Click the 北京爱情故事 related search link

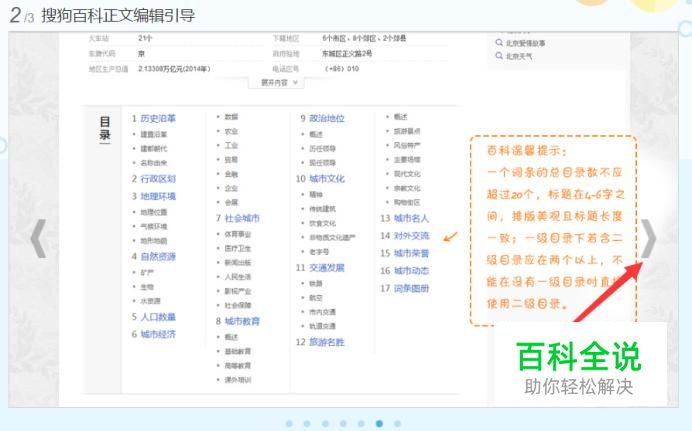coord(525,43)
